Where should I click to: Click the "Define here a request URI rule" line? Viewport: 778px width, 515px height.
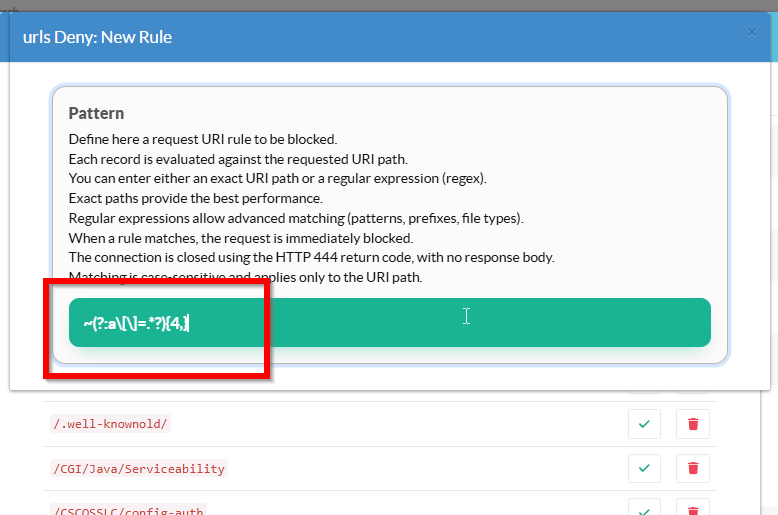point(202,138)
